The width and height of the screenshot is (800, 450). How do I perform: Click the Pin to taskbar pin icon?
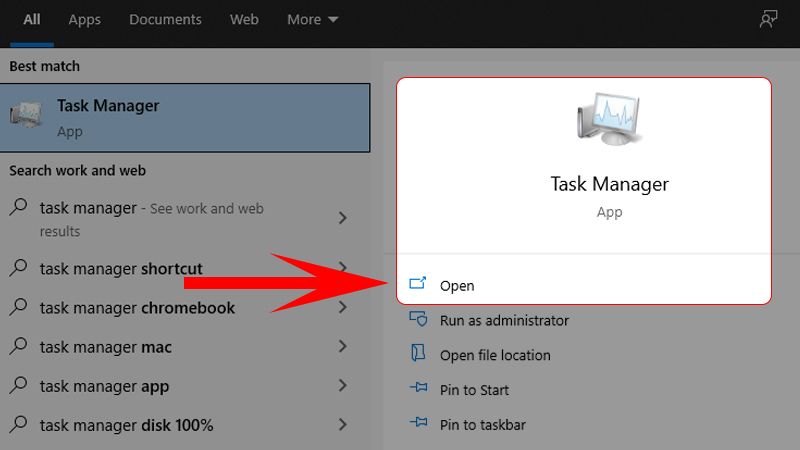tap(418, 425)
